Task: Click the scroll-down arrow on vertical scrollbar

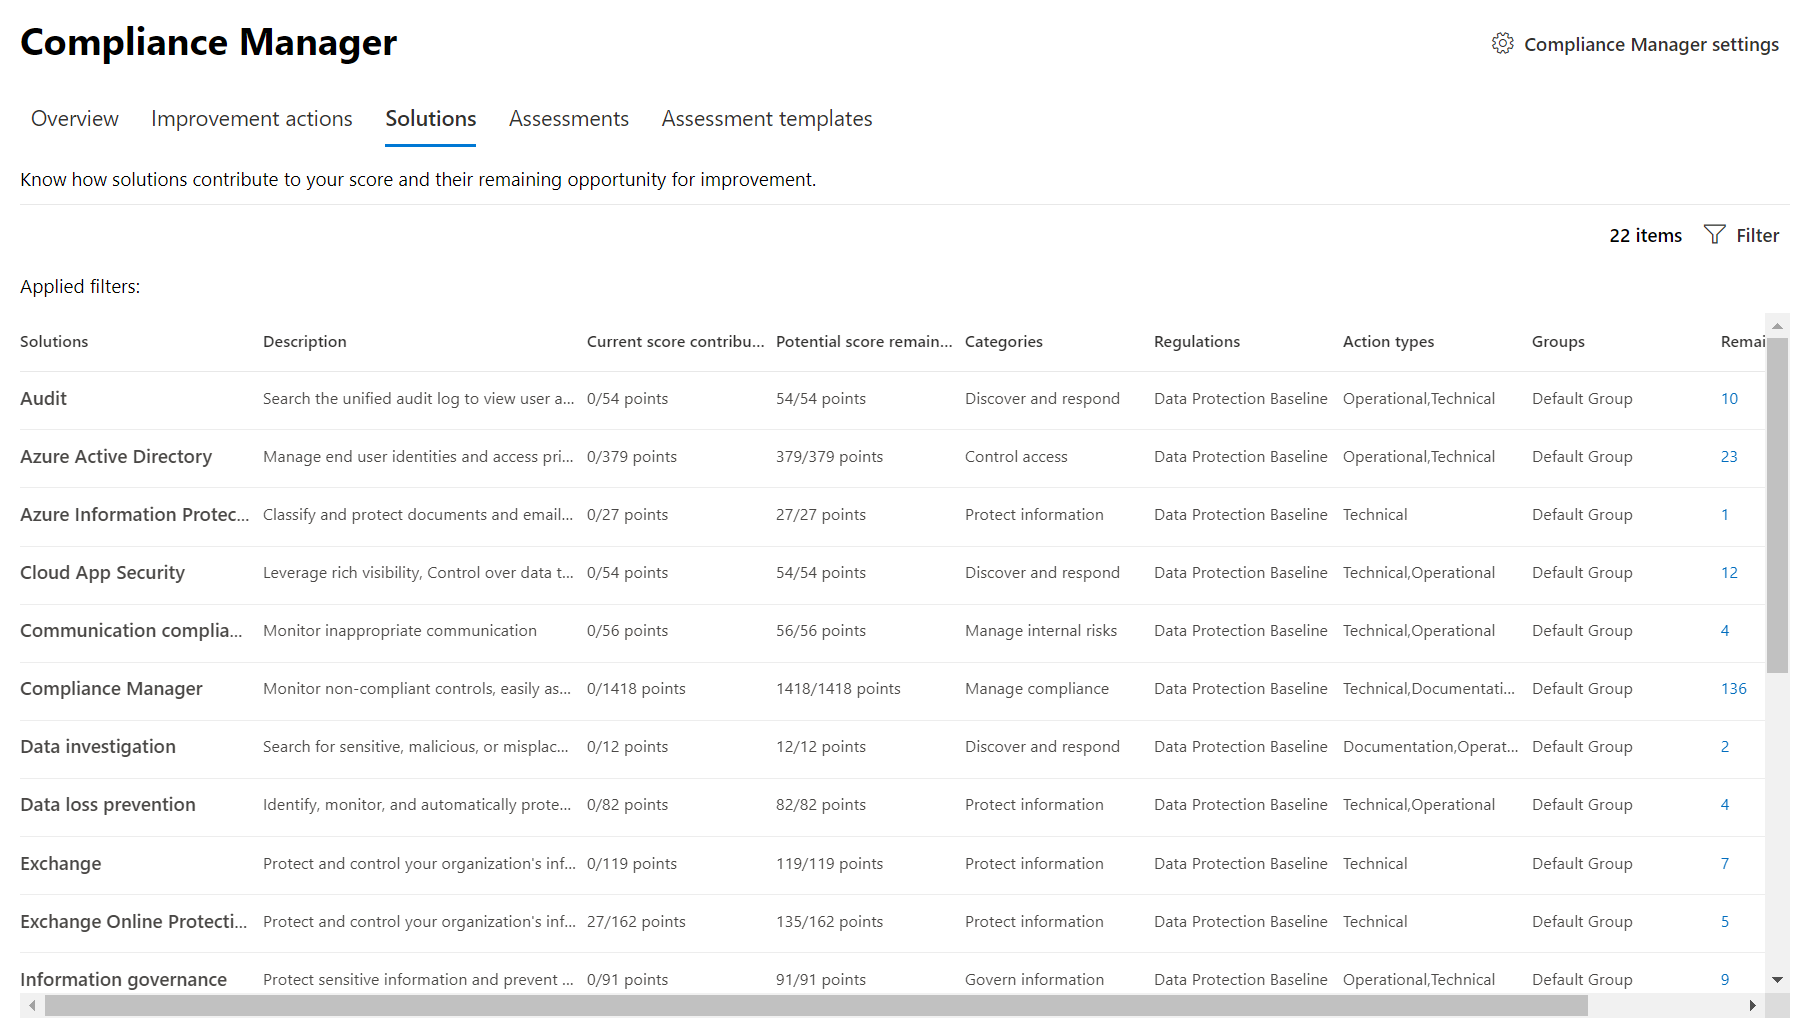Action: pyautogui.click(x=1778, y=980)
